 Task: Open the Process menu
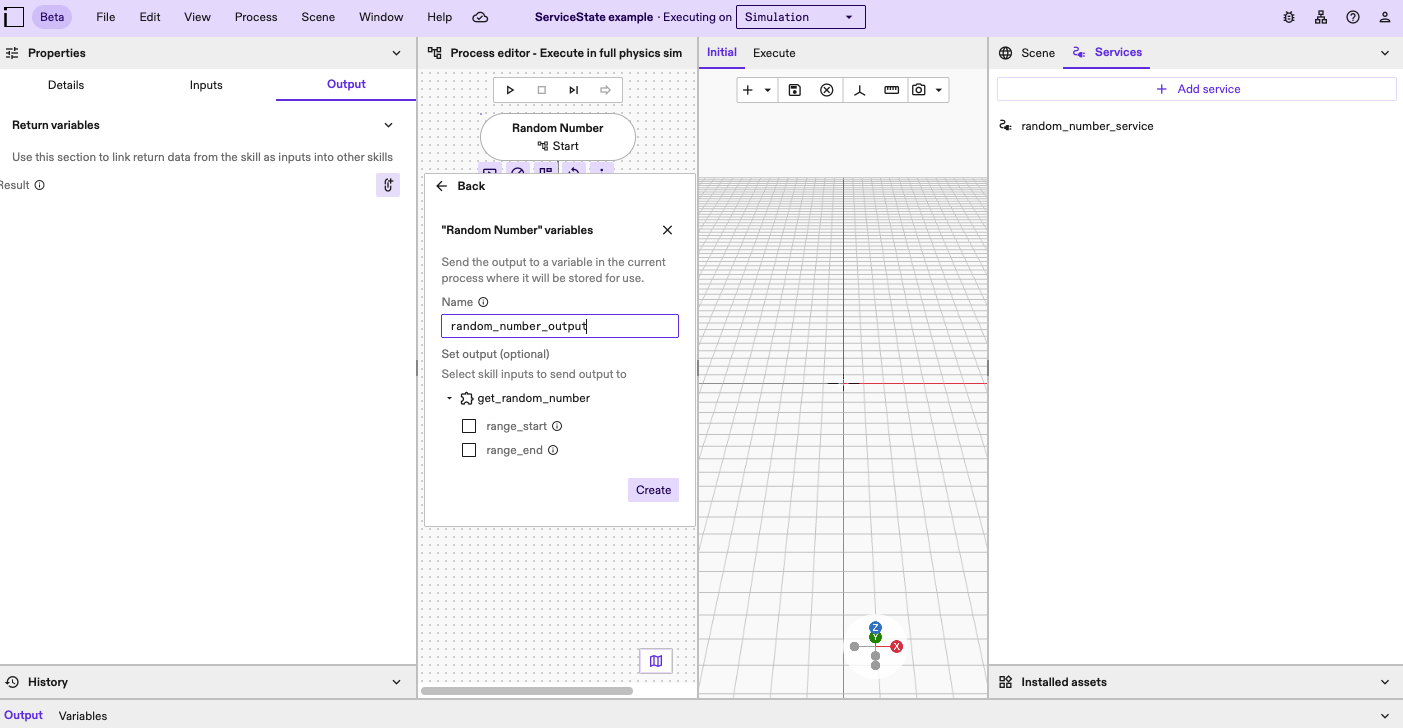click(x=256, y=17)
